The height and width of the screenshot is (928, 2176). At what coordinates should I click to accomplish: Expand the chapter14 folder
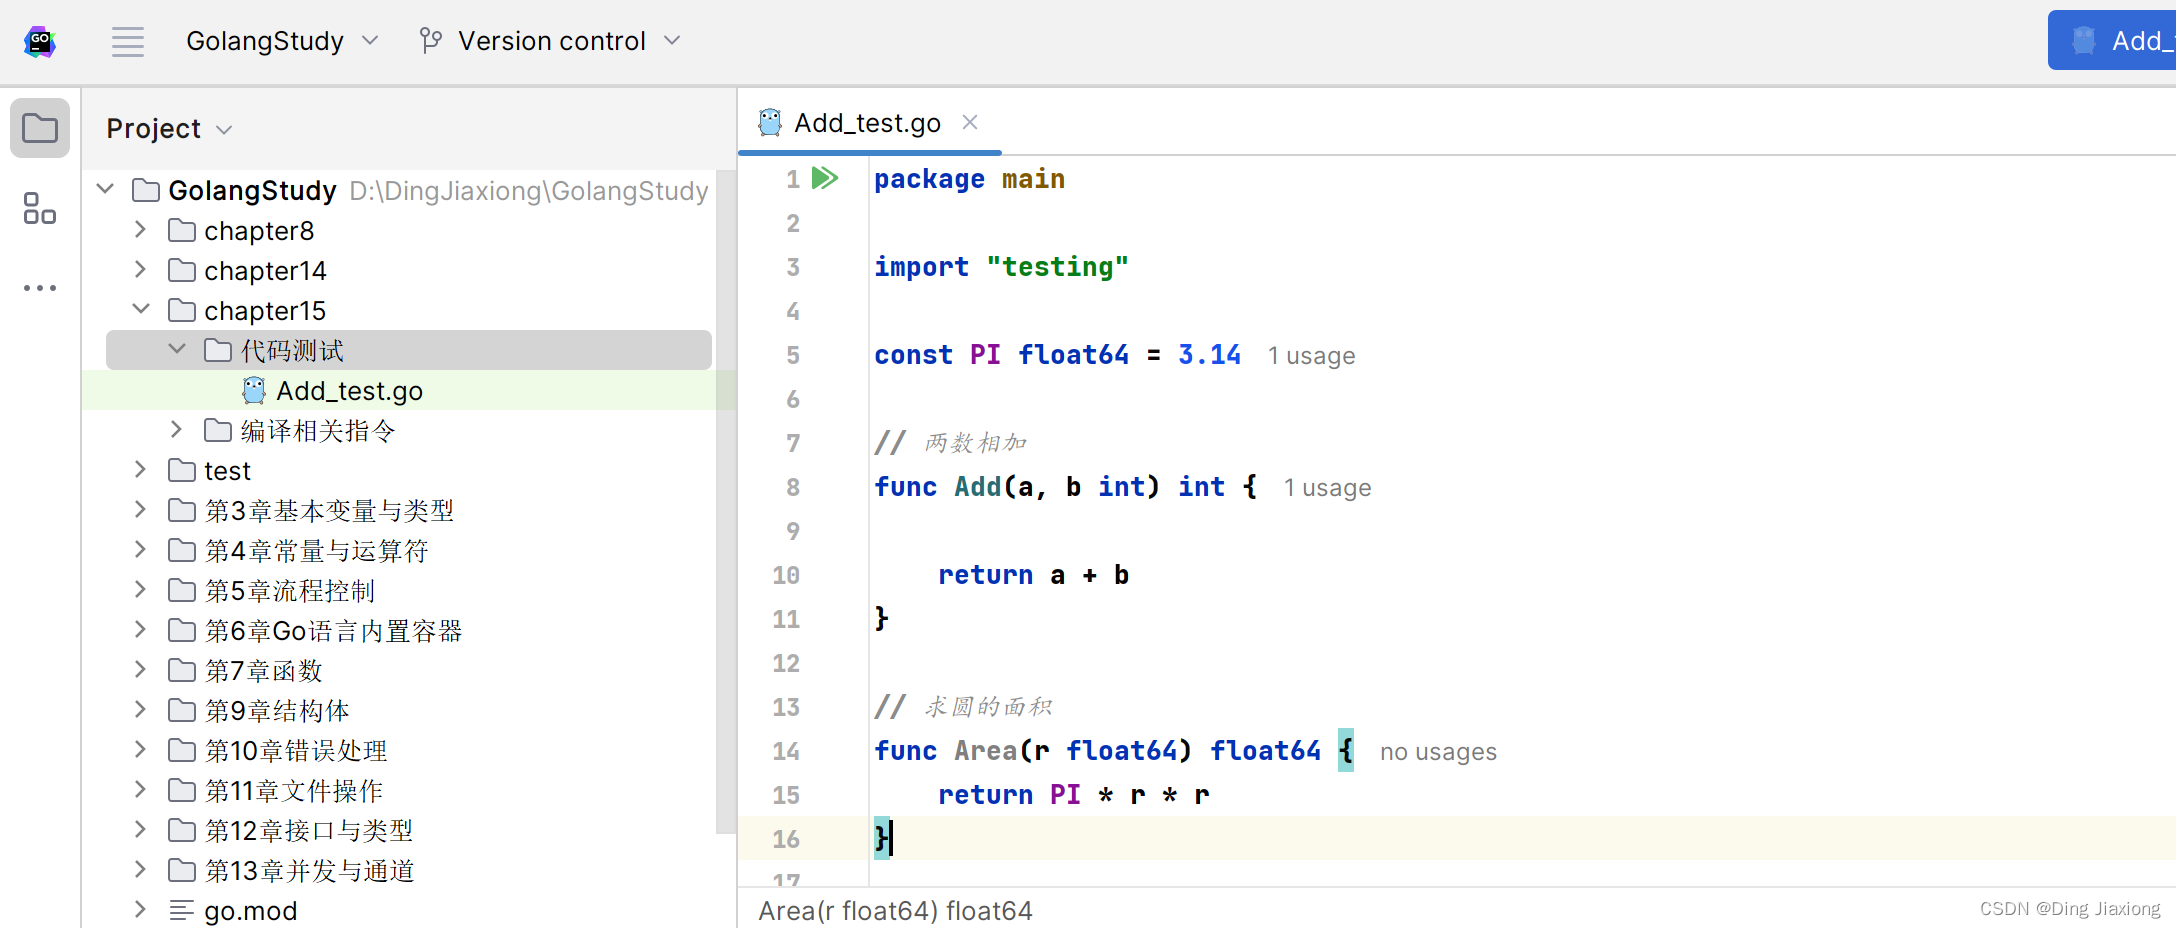[x=141, y=270]
